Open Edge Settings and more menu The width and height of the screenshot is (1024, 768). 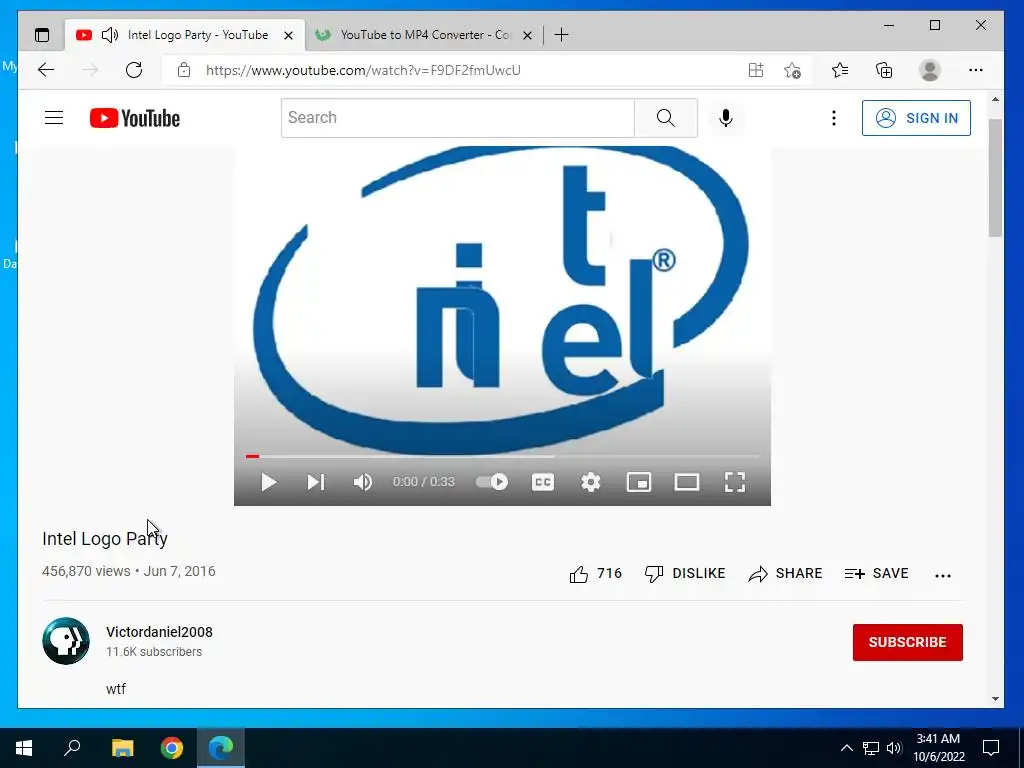pyautogui.click(x=976, y=70)
